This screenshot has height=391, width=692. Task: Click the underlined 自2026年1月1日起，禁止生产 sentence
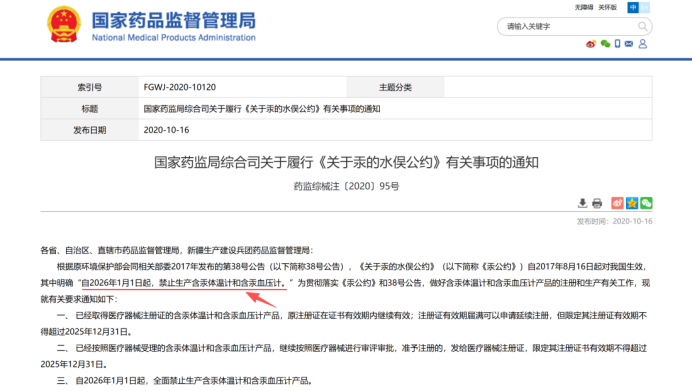click(x=184, y=283)
